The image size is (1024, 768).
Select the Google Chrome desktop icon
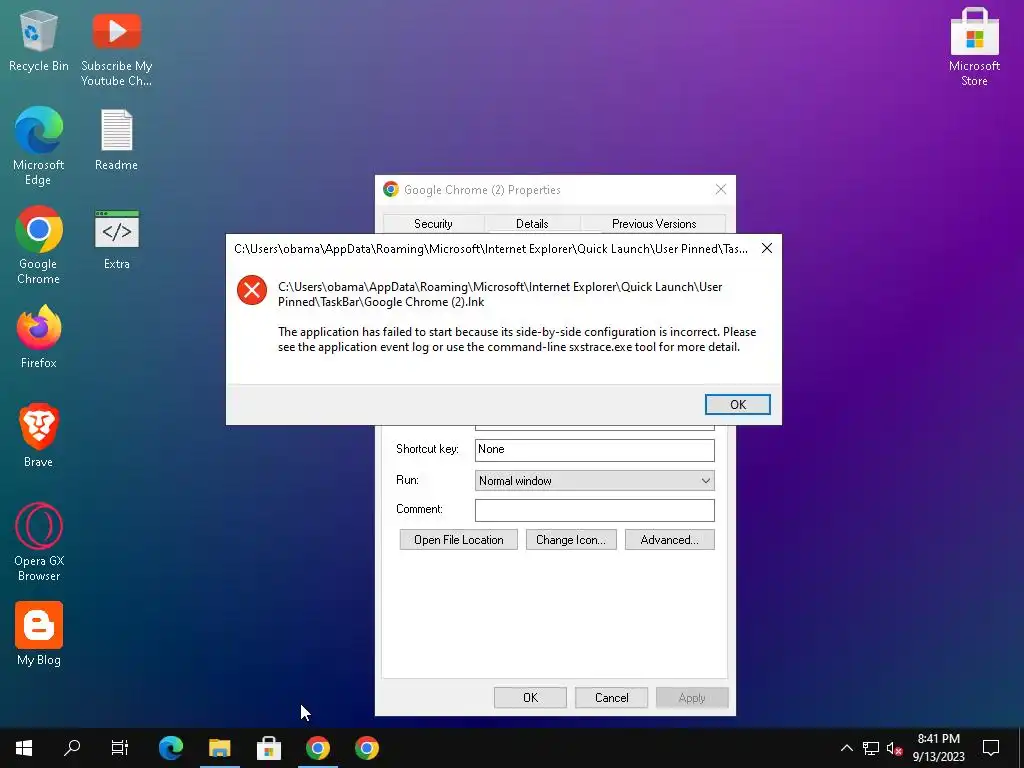(39, 246)
